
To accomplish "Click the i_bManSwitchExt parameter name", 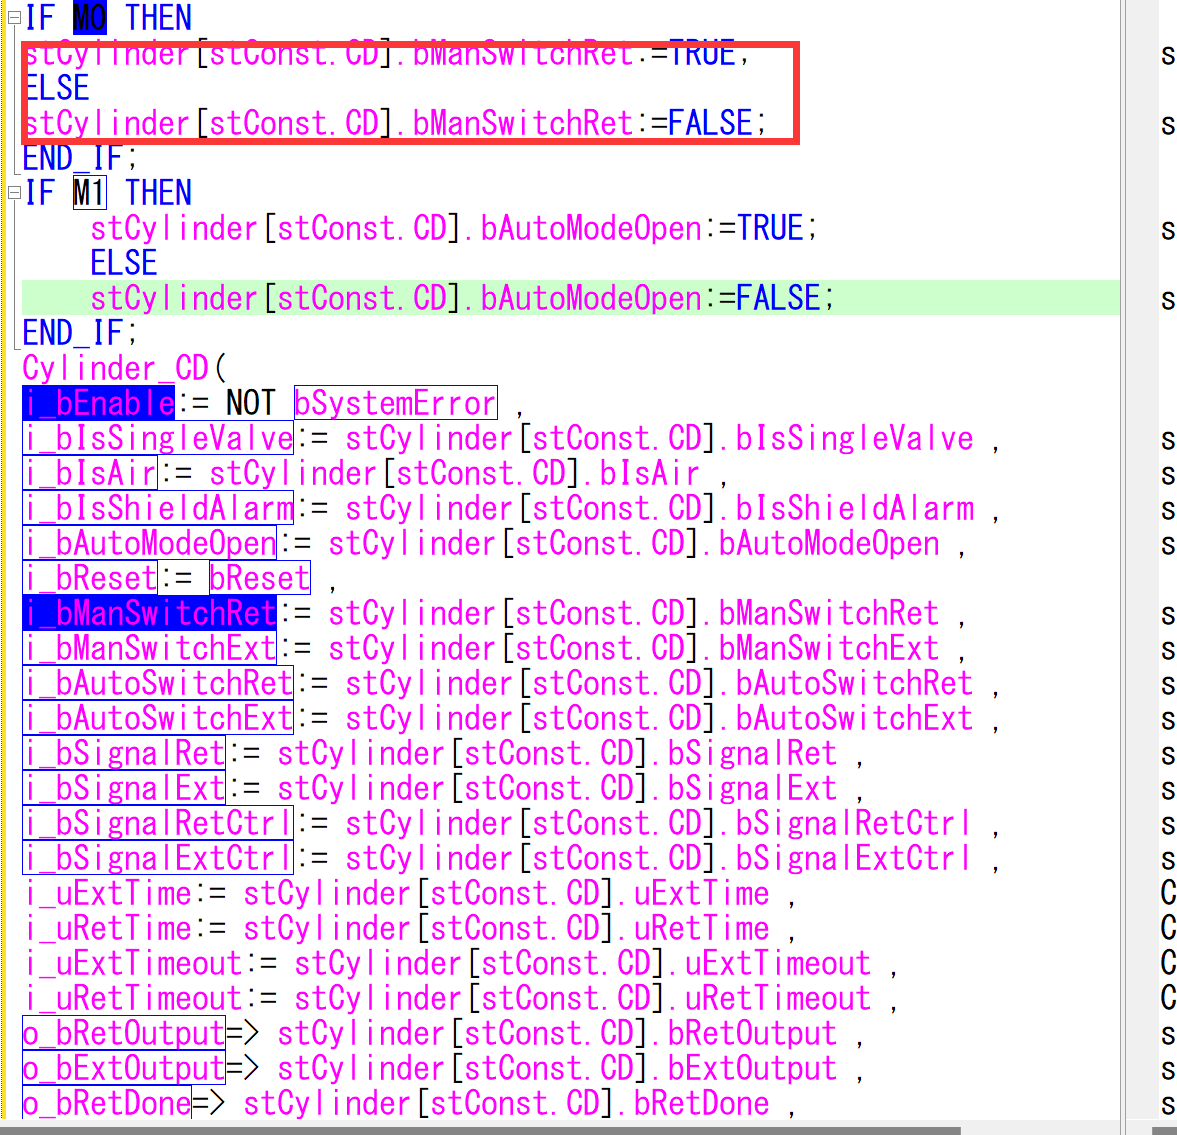I will coord(149,648).
